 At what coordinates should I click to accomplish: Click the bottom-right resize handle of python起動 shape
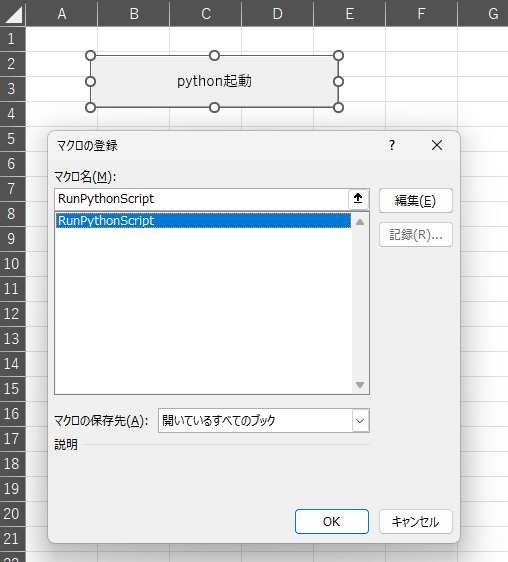(x=338, y=108)
